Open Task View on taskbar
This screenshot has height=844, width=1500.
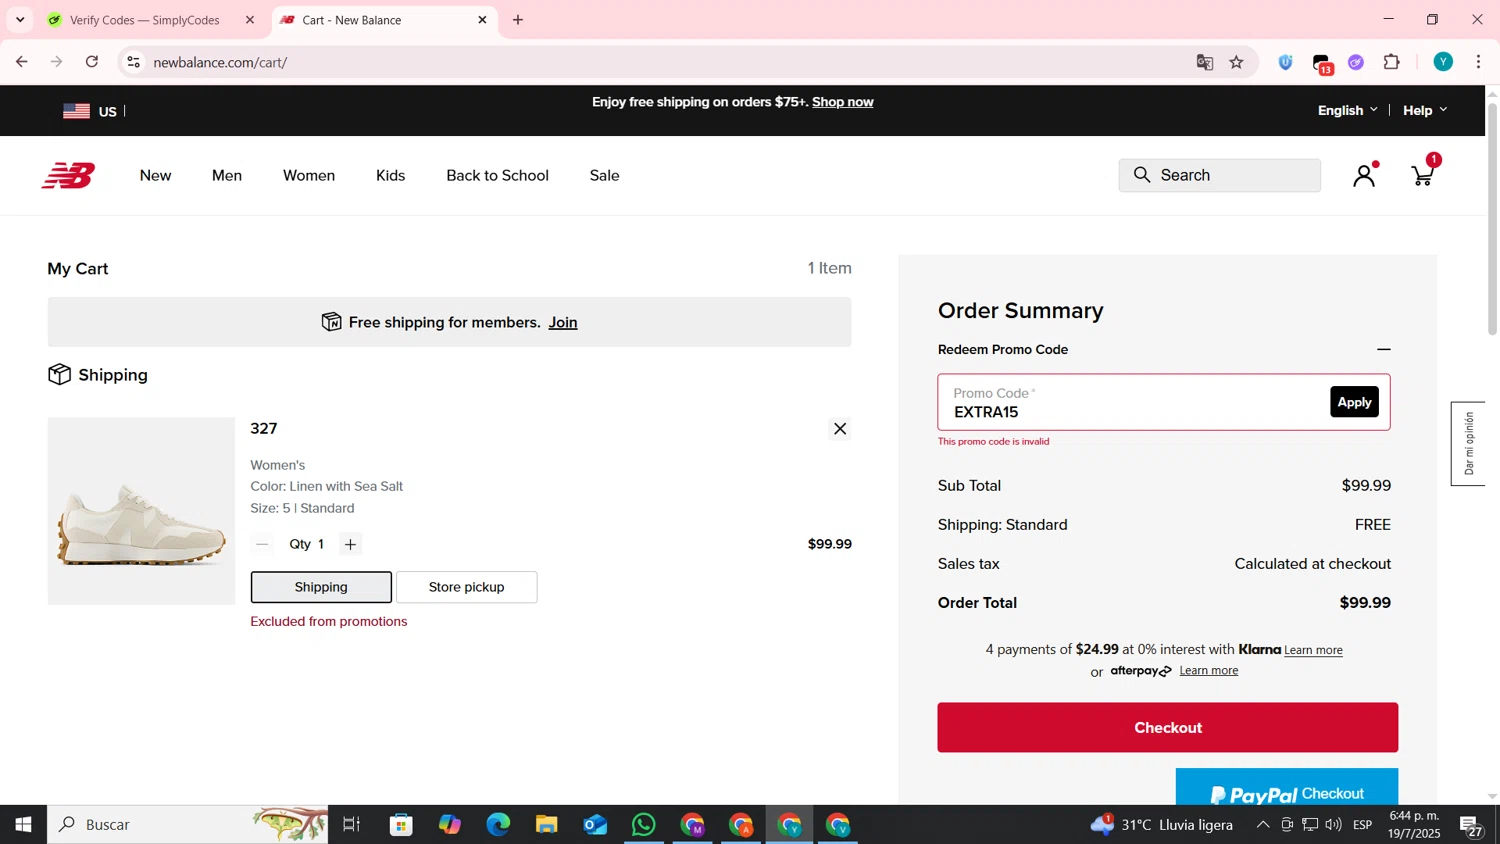[351, 825]
